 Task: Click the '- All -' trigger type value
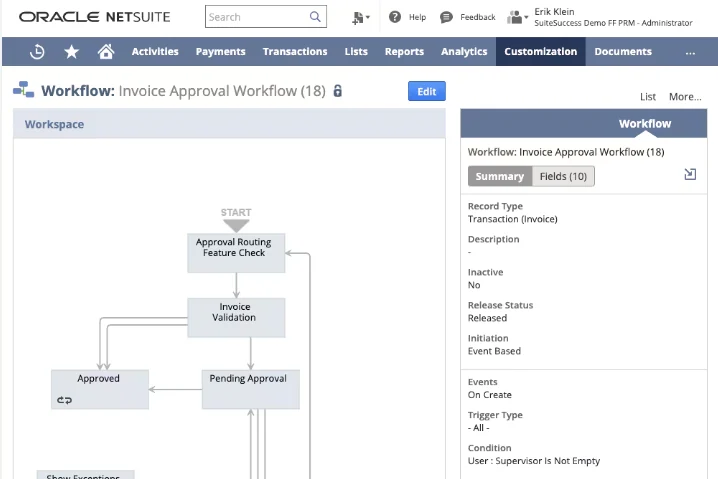[479, 428]
